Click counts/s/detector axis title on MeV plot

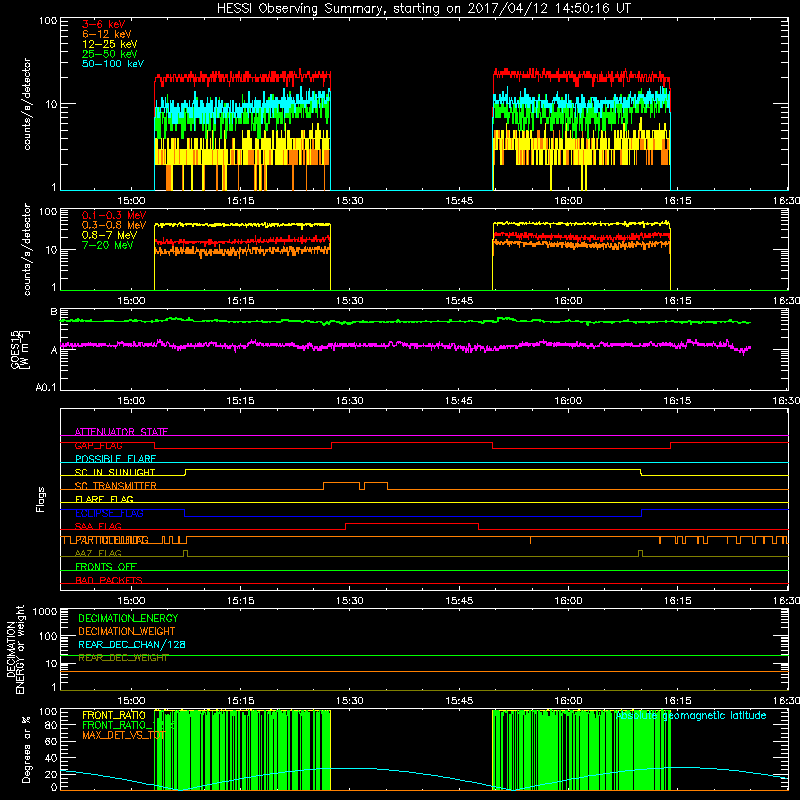[27, 249]
